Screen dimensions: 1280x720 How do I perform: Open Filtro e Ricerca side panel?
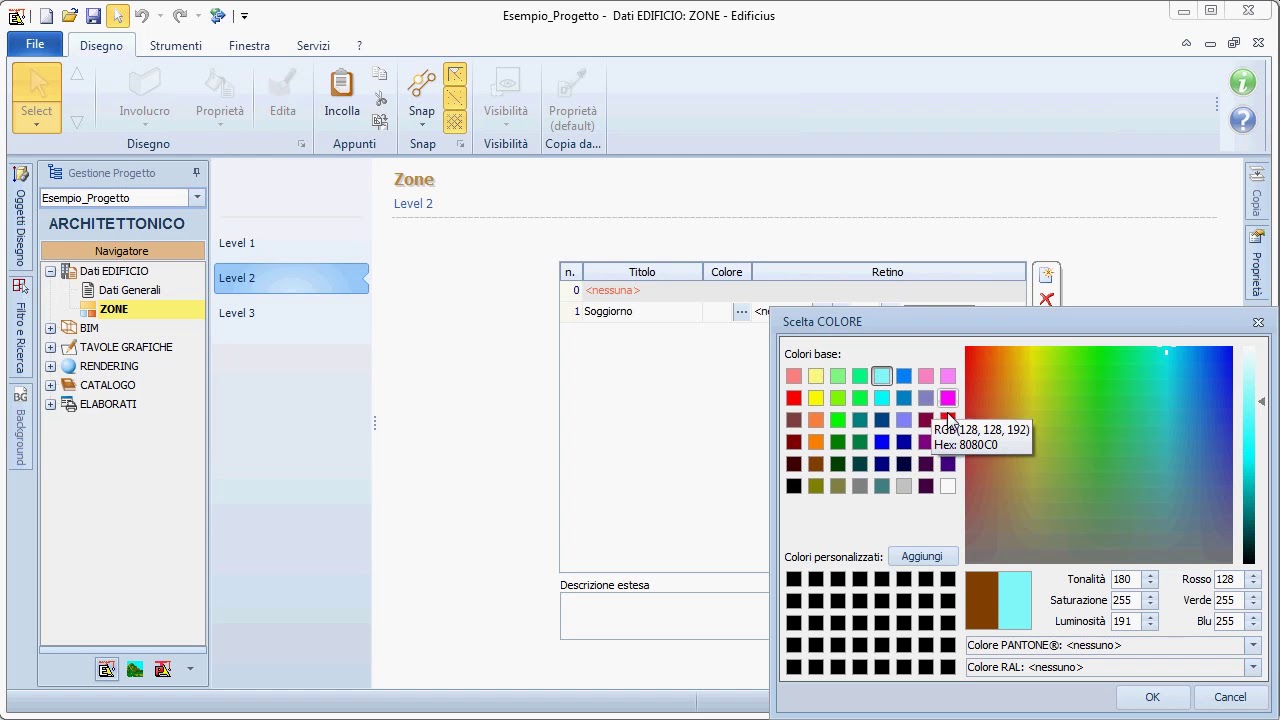20,329
